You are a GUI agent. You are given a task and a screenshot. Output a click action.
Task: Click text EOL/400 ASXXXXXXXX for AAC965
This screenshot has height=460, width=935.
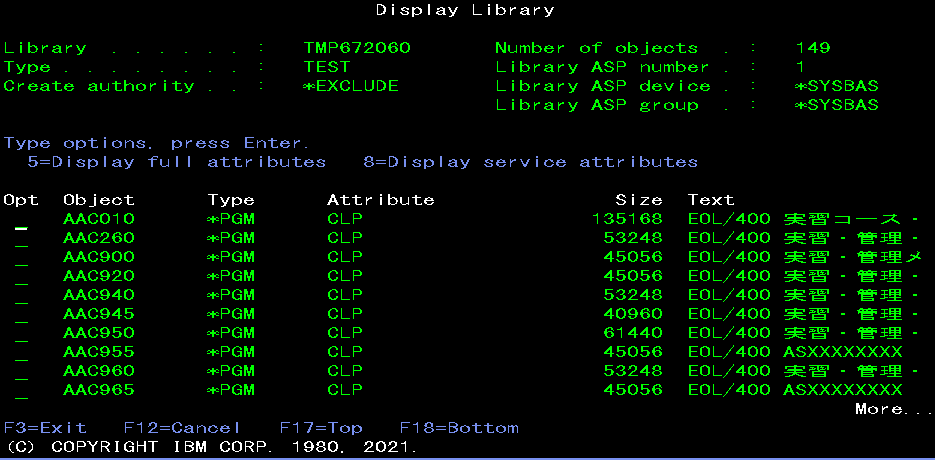click(795, 390)
